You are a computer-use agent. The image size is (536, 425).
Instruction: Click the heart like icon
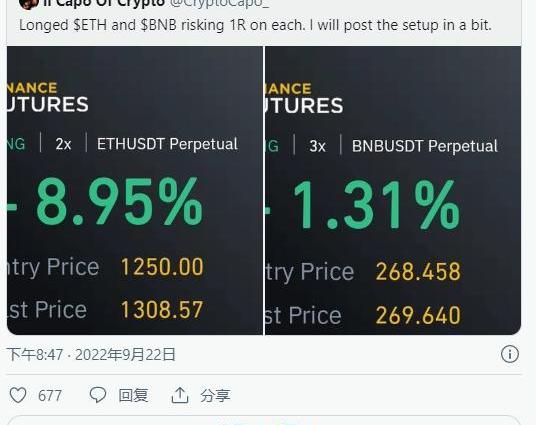[18, 395]
